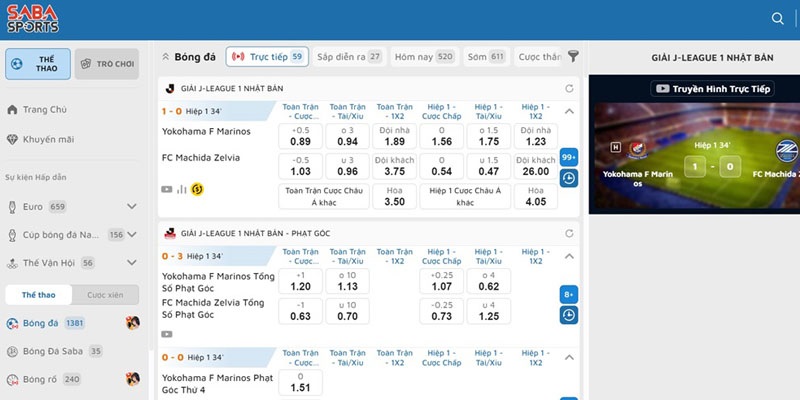Refresh the J-League Phạt Góc section

pyautogui.click(x=569, y=233)
